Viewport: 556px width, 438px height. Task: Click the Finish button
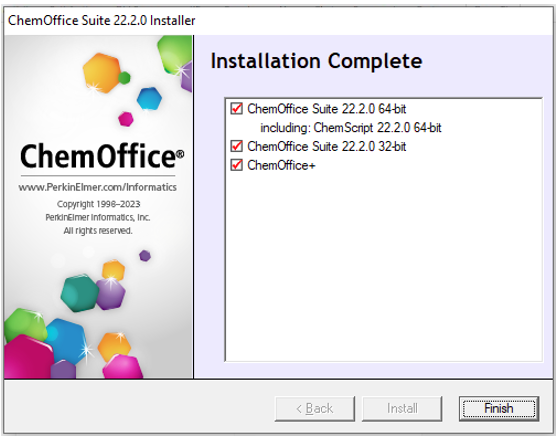pos(499,409)
